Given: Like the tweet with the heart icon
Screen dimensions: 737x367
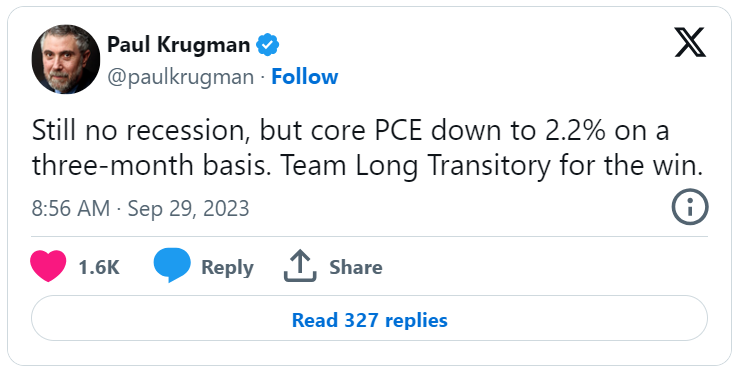Looking at the screenshot, I should click(x=48, y=265).
